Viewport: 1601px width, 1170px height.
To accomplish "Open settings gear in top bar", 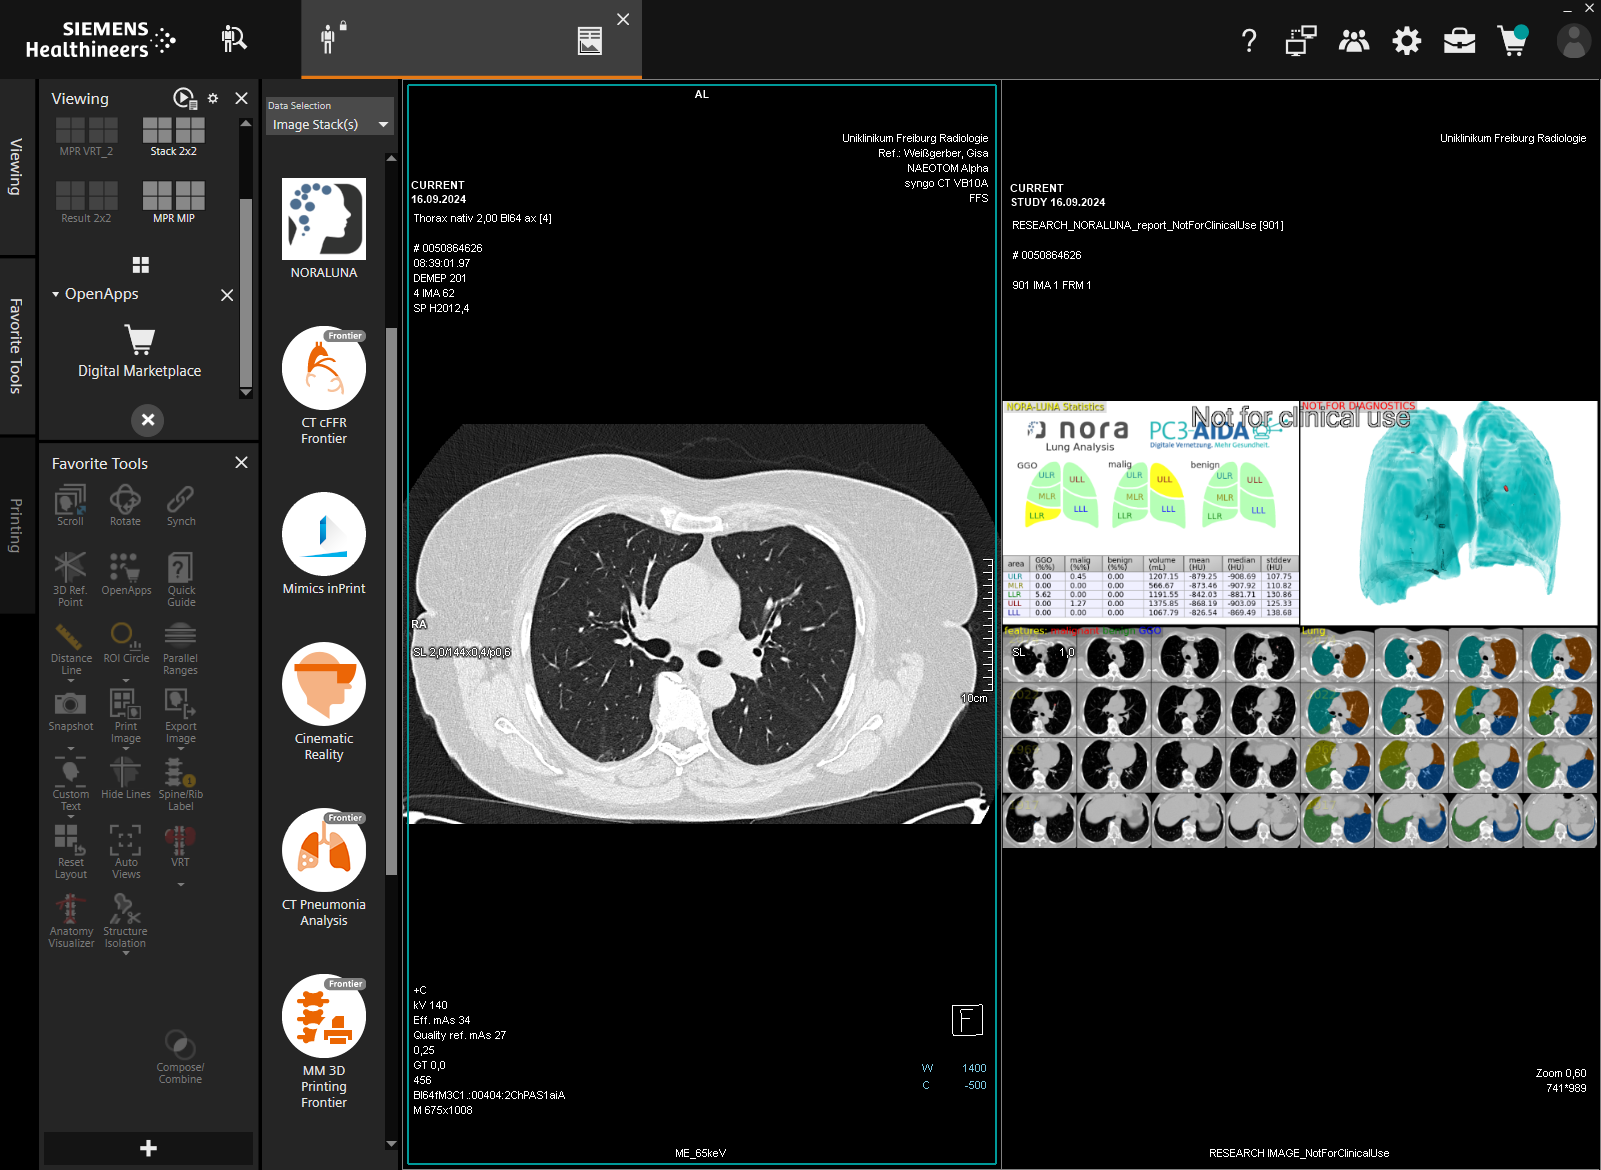I will tap(1406, 41).
